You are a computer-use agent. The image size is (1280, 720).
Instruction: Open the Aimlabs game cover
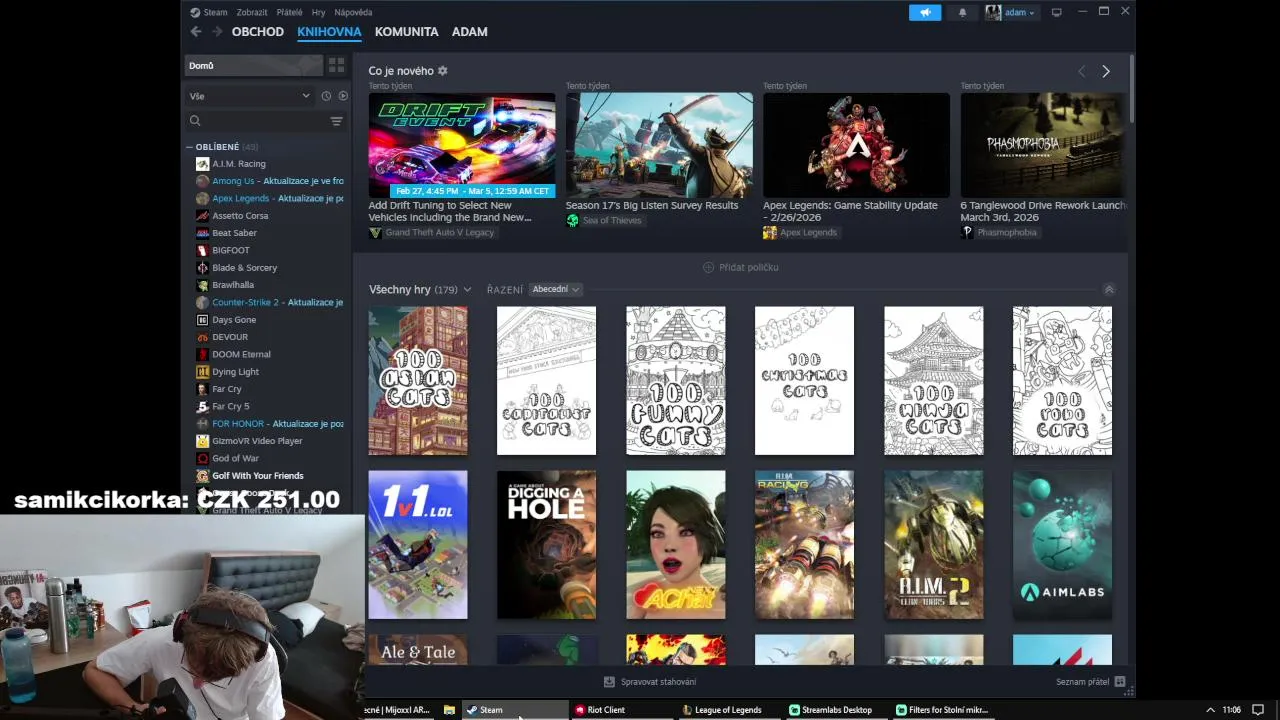[x=1062, y=545]
